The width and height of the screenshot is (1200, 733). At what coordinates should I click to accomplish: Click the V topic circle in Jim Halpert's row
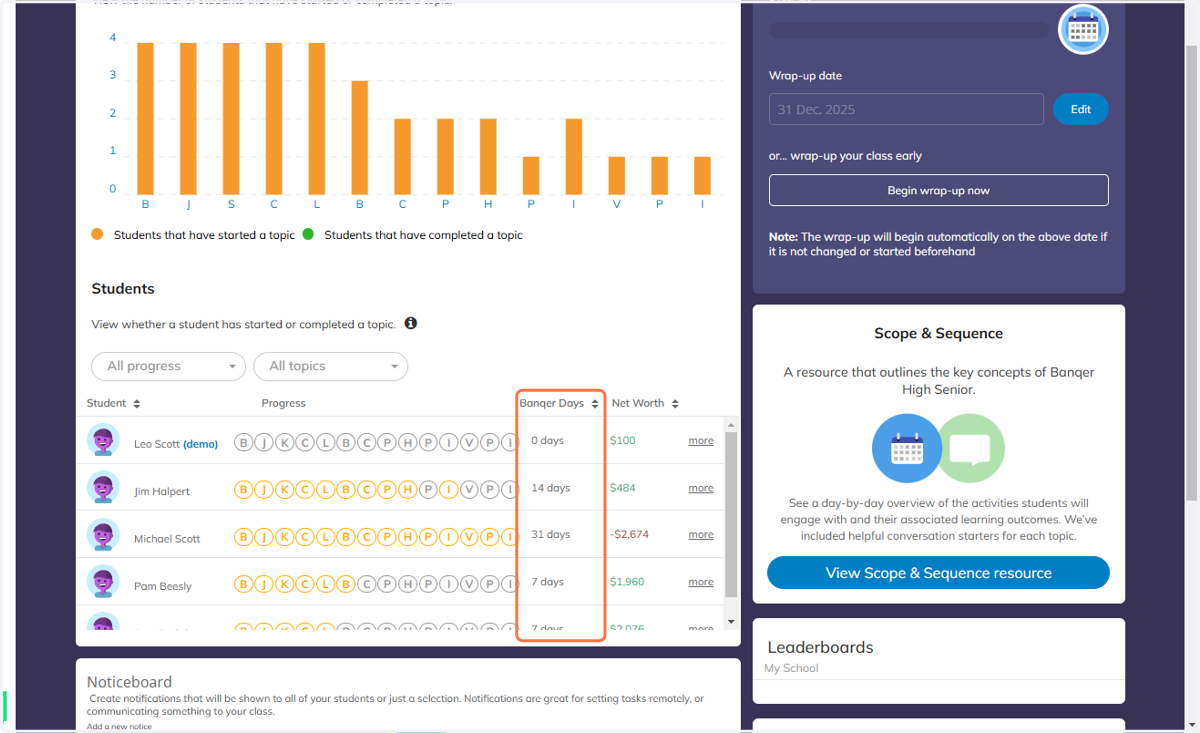pyautogui.click(x=469, y=489)
